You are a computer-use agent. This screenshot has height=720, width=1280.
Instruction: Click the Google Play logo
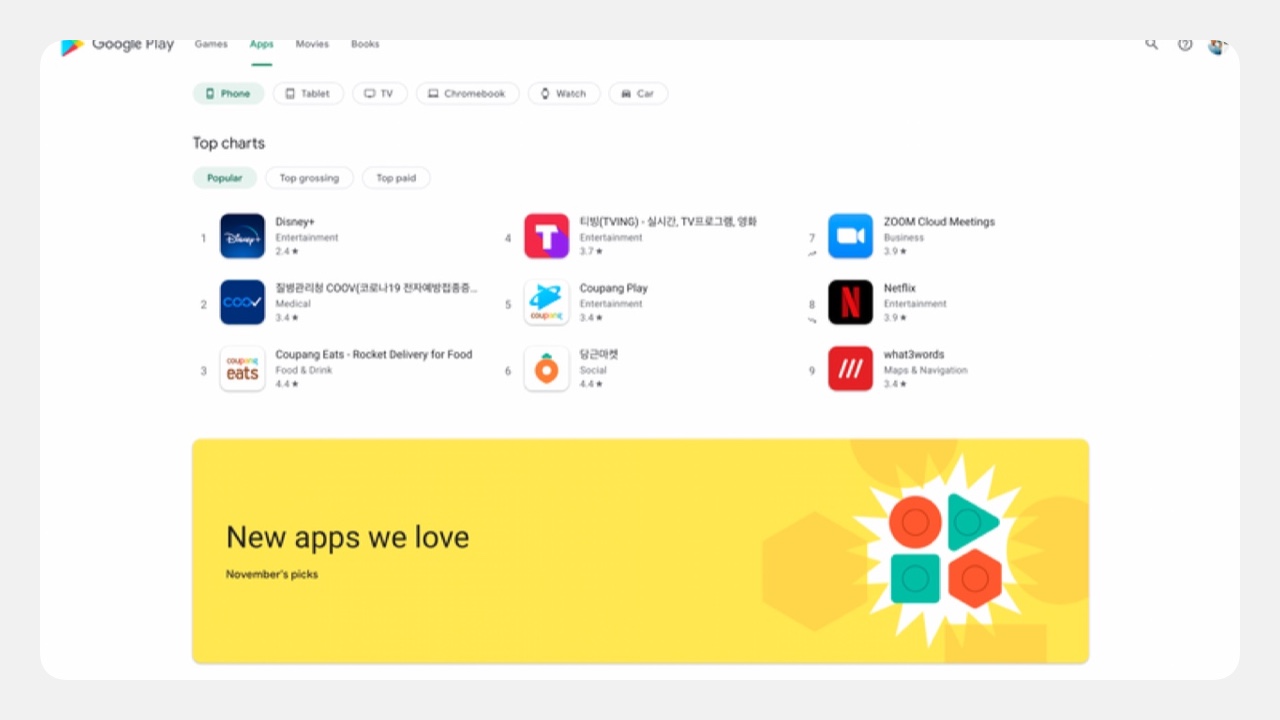coord(117,46)
